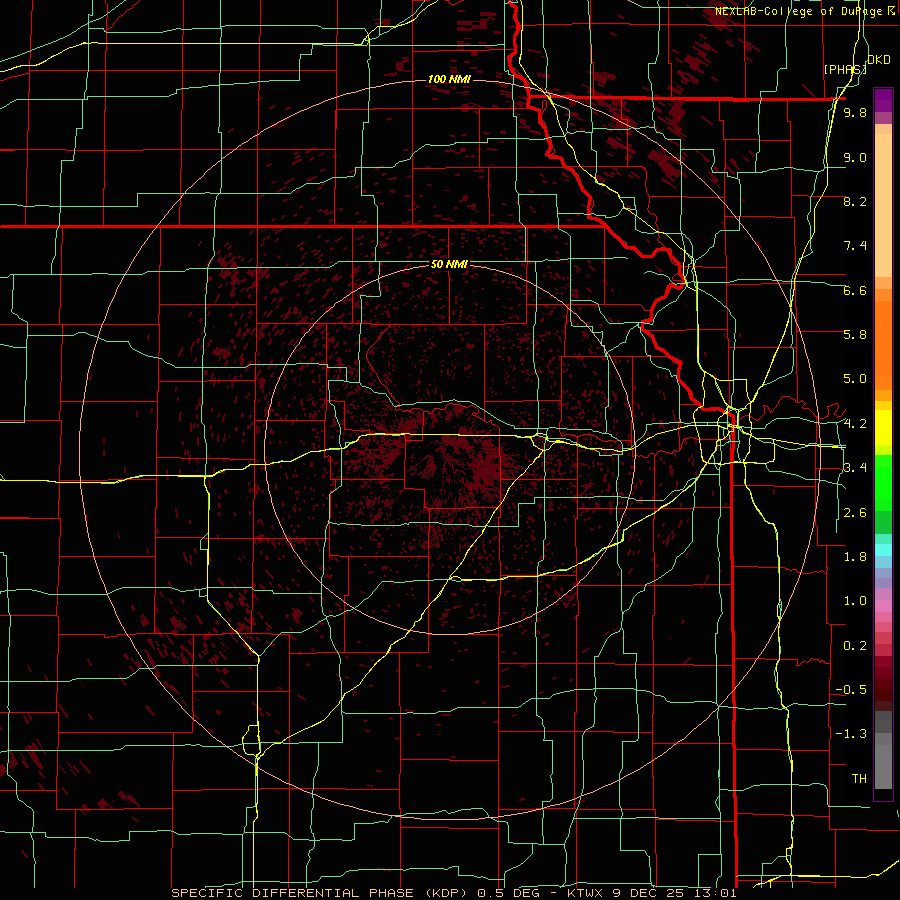The height and width of the screenshot is (900, 900).
Task: Click the "TH" threshold label on scale
Action: click(x=859, y=779)
